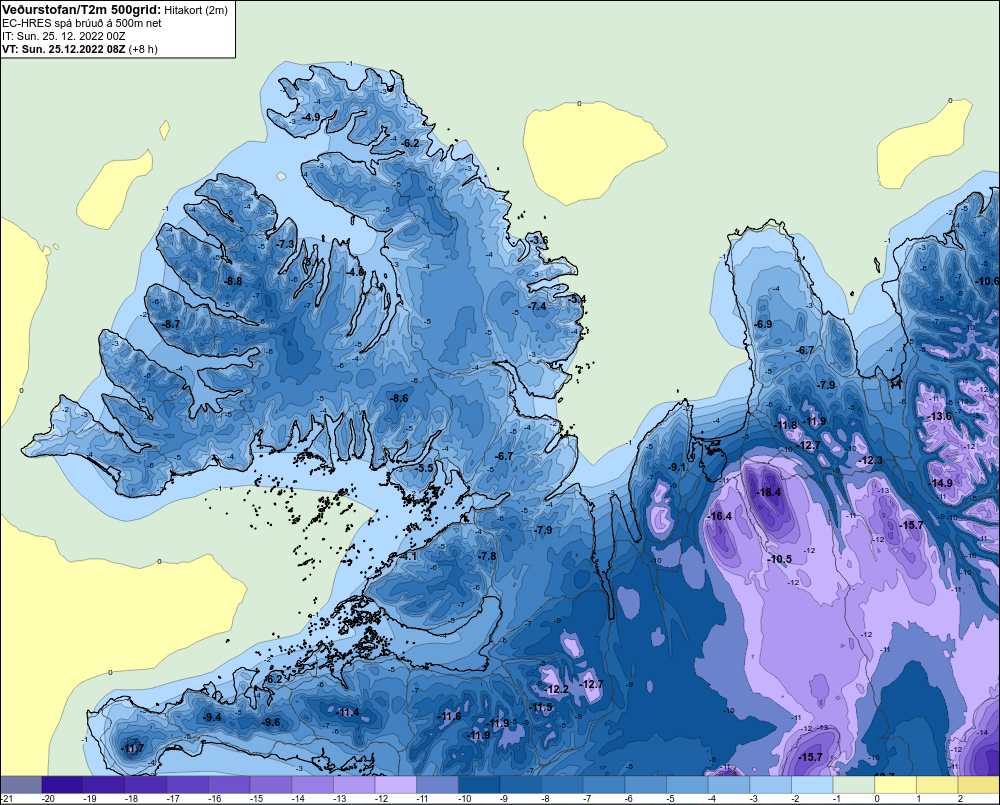Click the -4.1 temperature value
Viewport: 1000px width, 805px height.
point(408,557)
